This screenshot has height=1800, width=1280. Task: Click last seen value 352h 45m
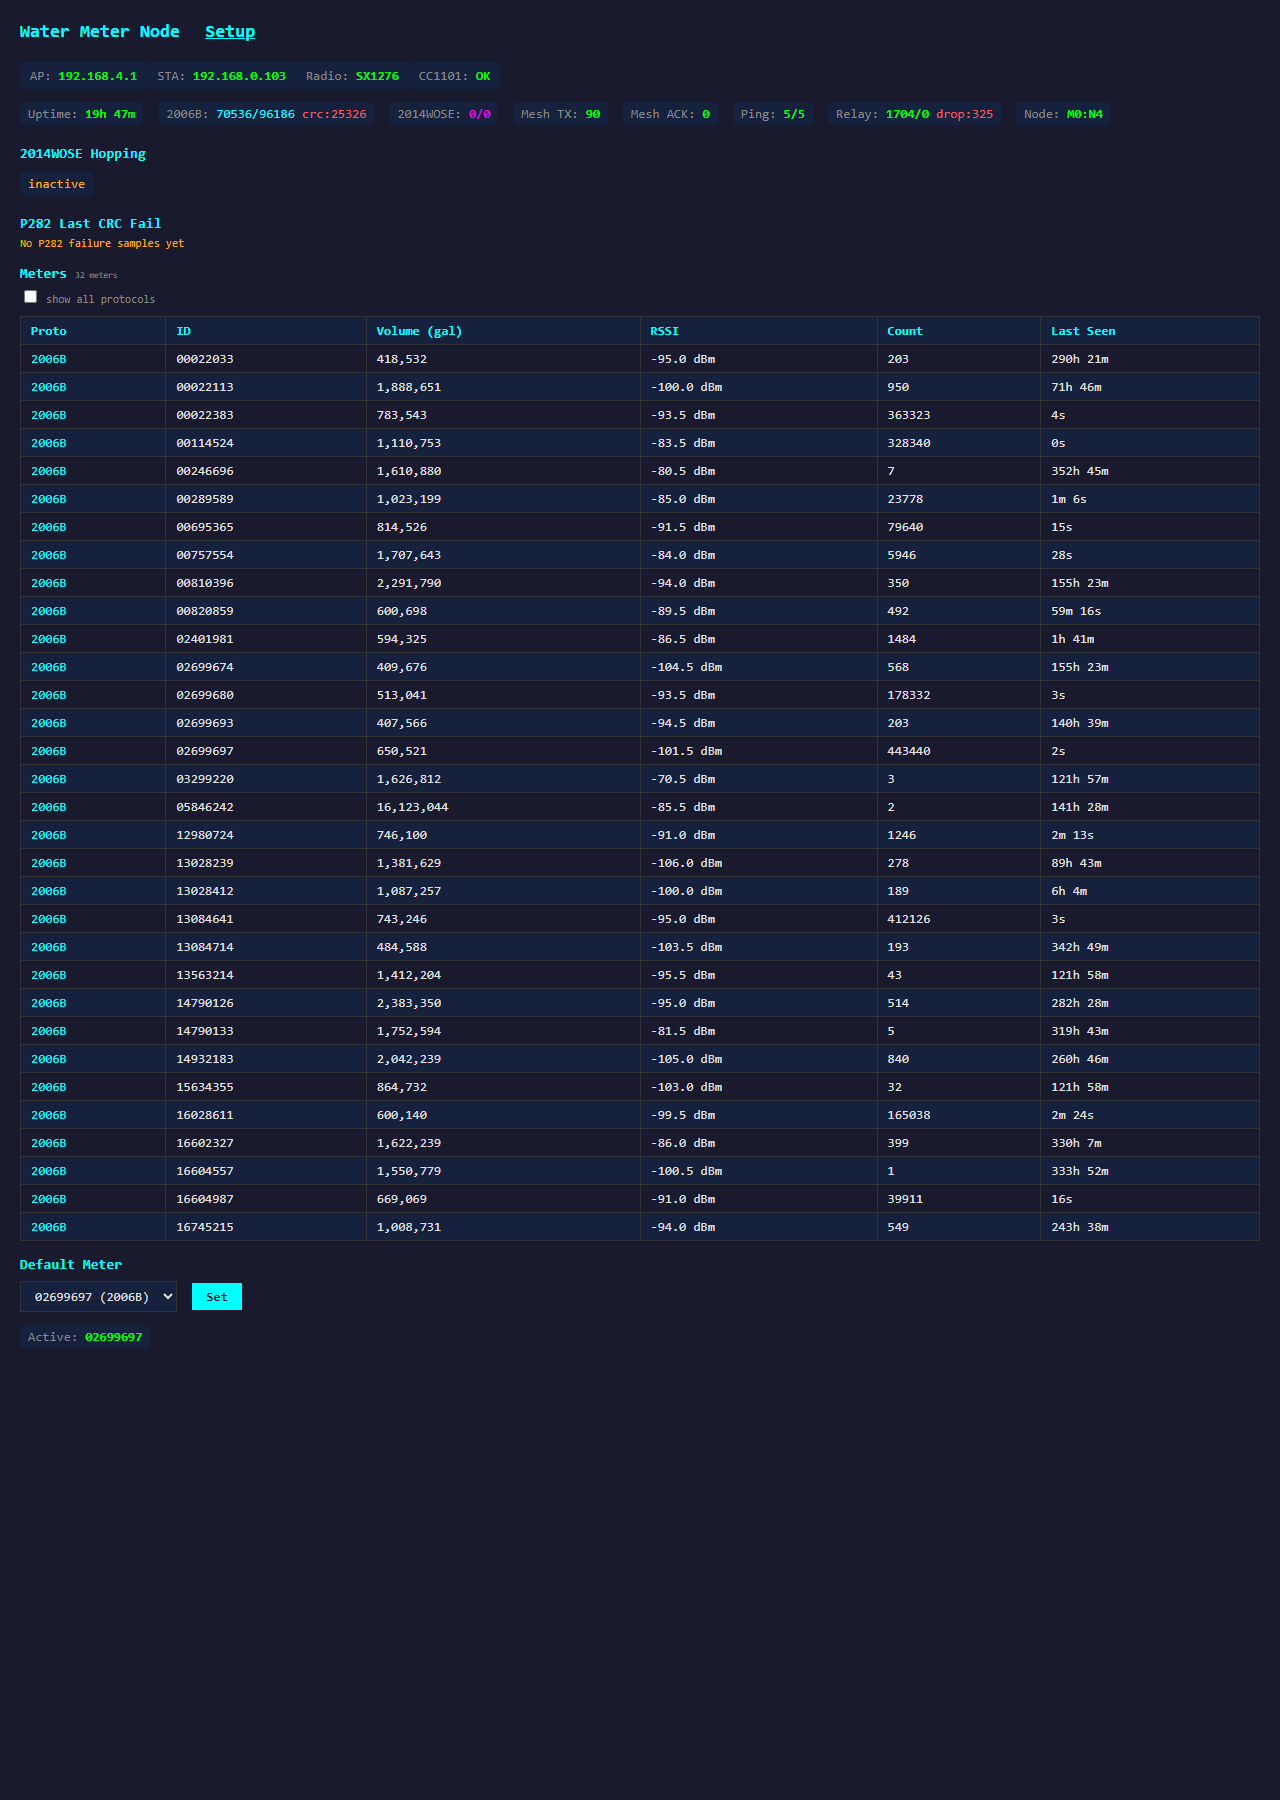click(1080, 471)
